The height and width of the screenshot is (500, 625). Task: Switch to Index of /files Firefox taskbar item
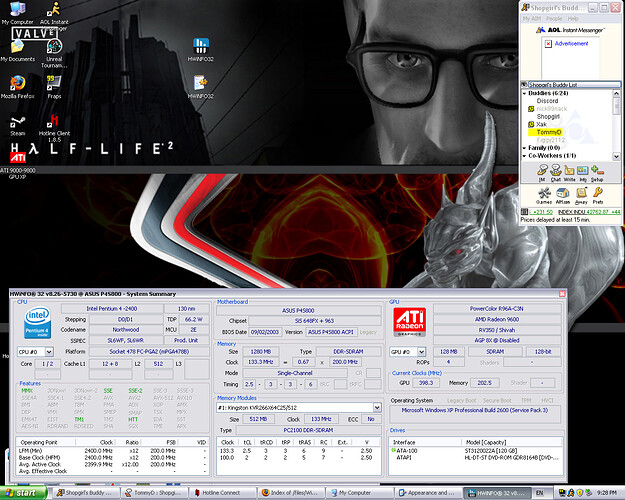(x=291, y=493)
